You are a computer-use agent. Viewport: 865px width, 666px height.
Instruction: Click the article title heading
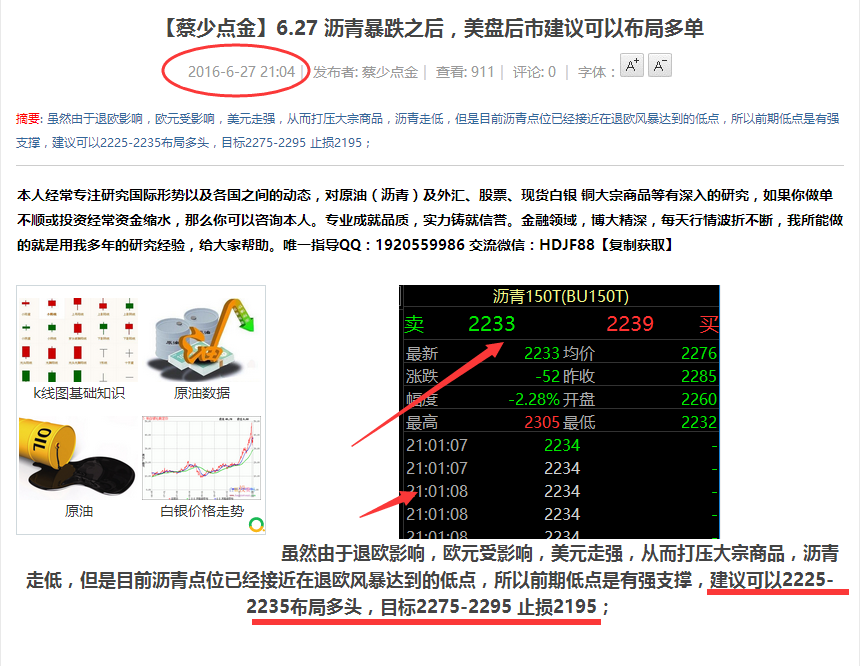point(431,27)
